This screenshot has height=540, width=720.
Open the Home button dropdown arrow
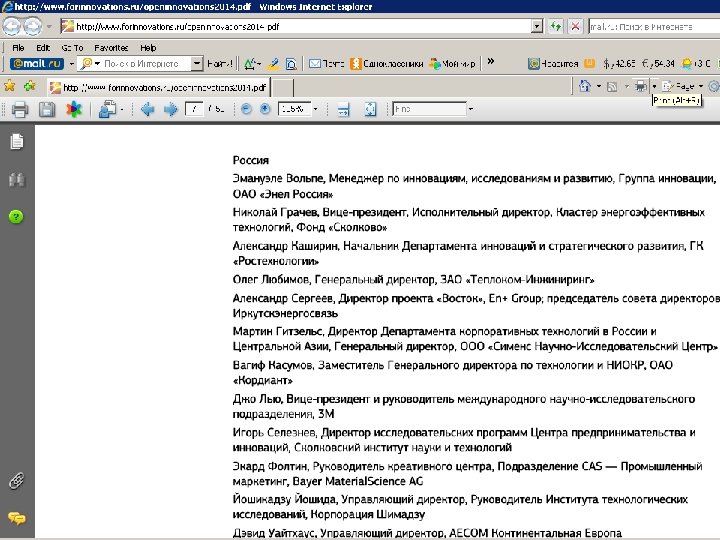click(x=599, y=86)
